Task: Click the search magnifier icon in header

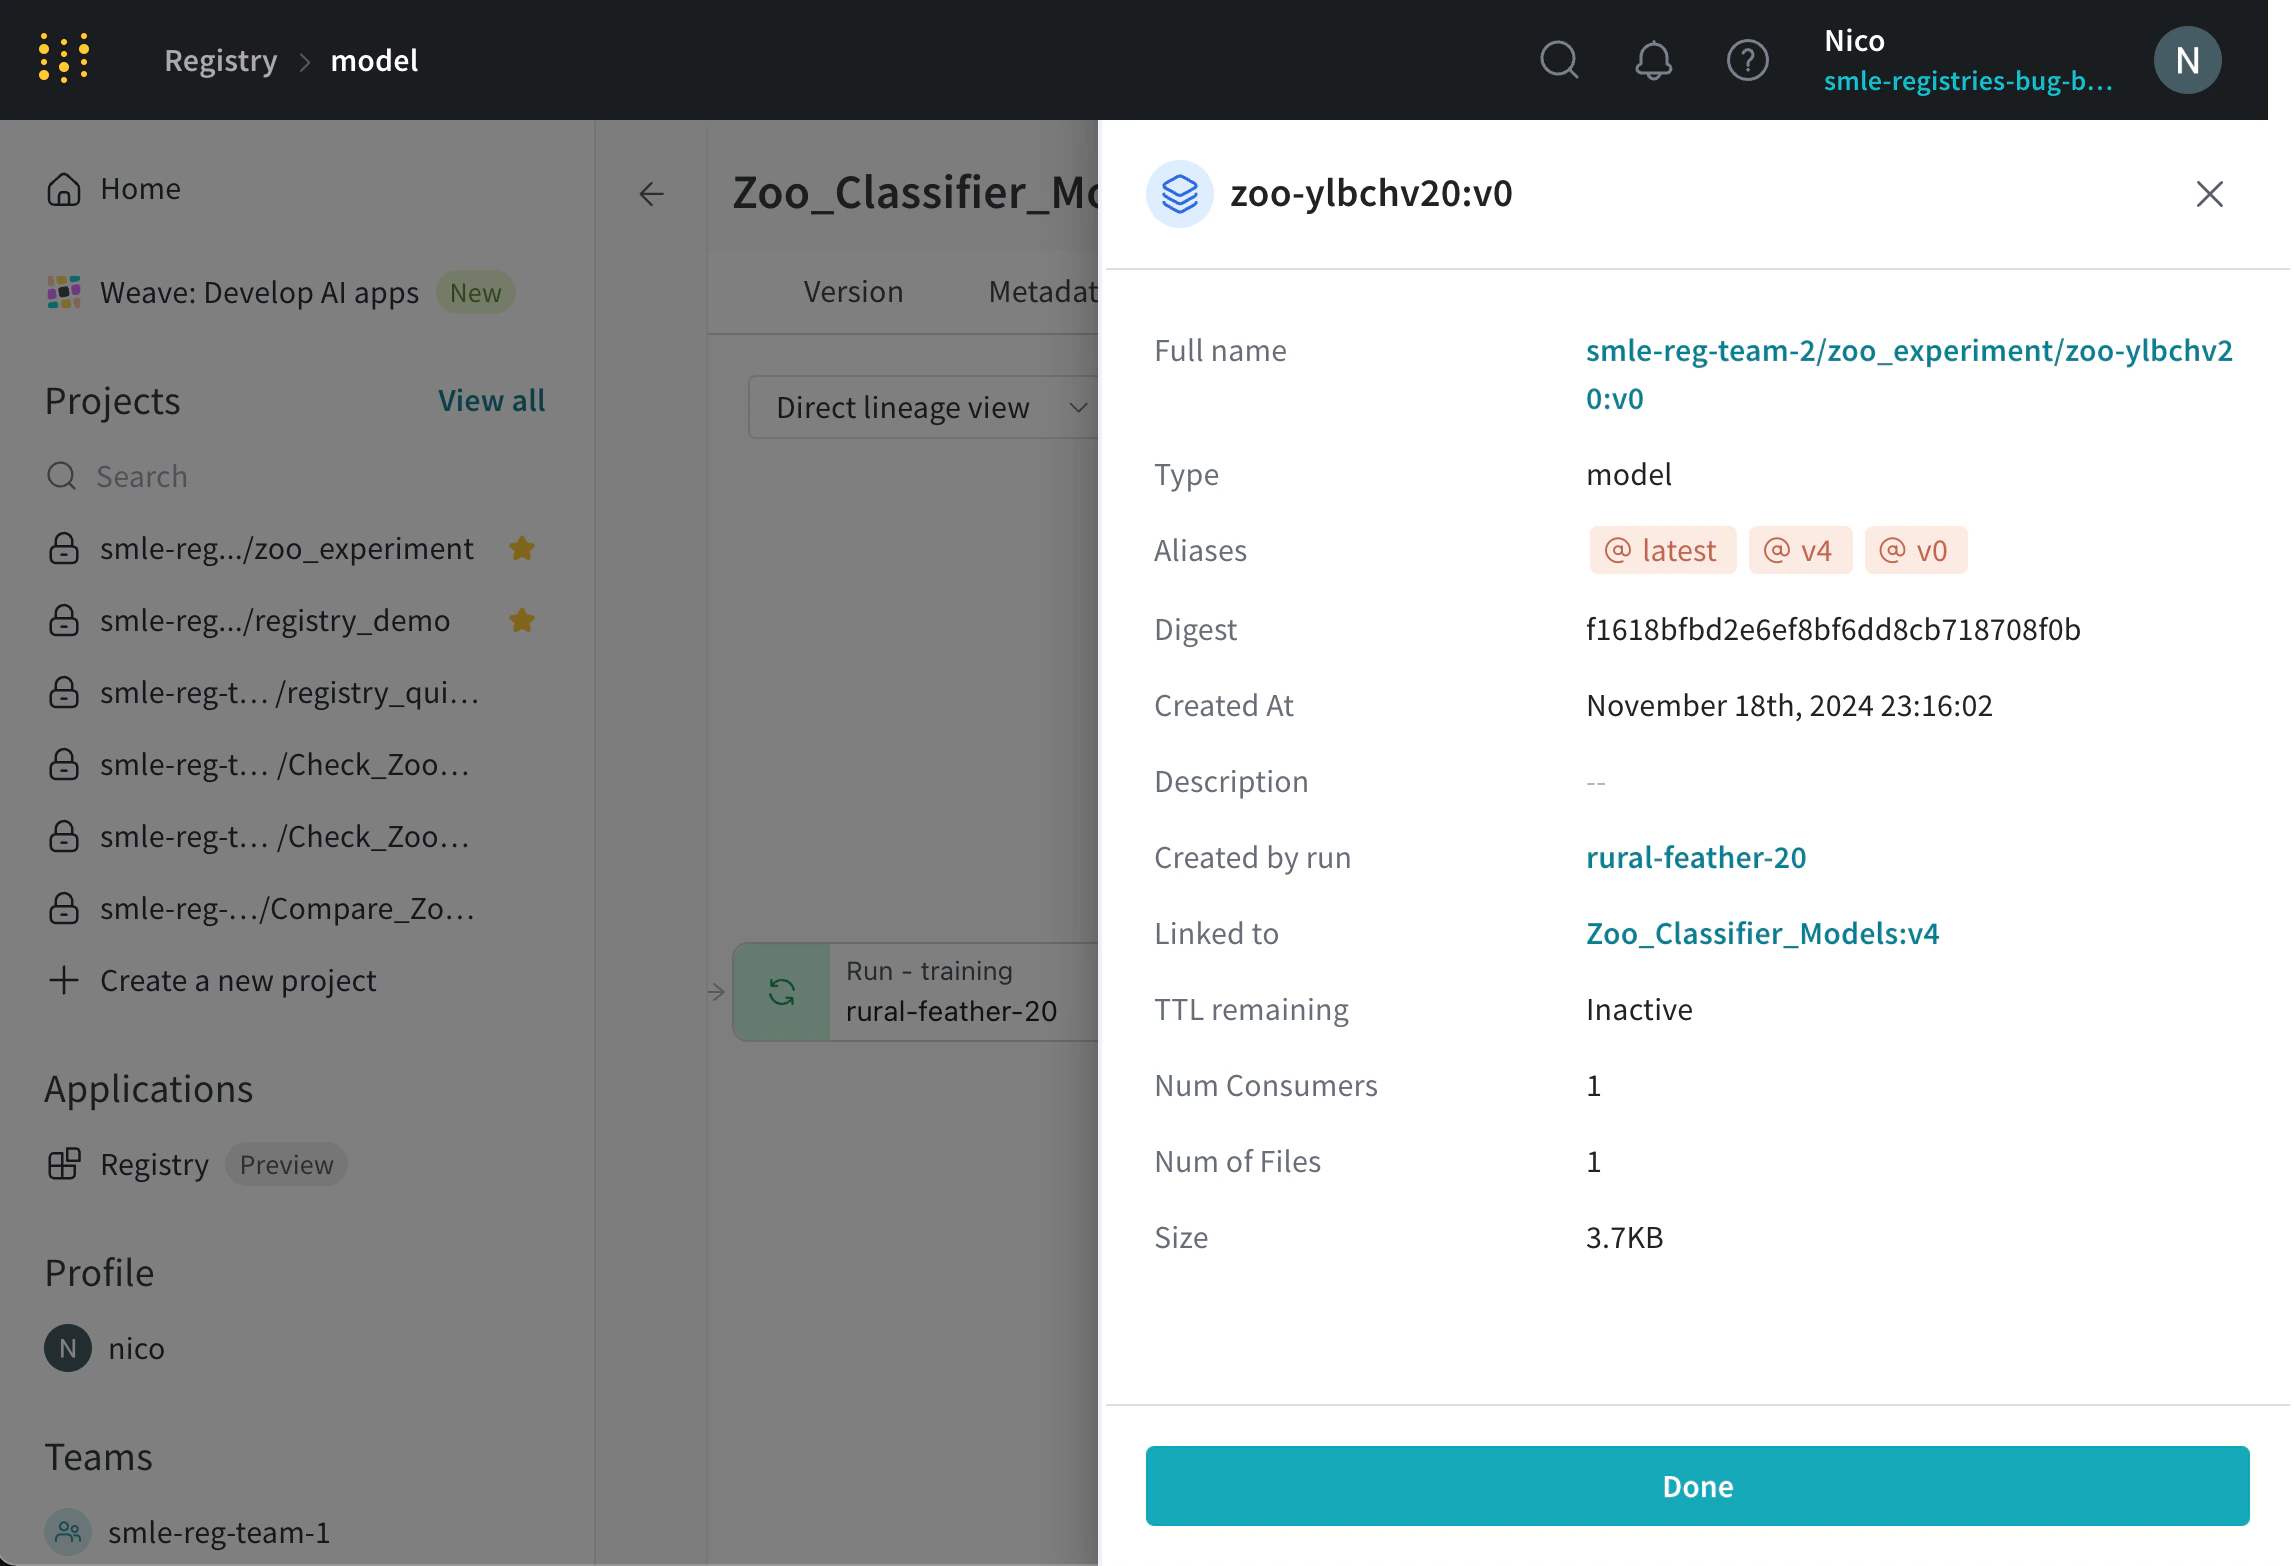Action: tap(1558, 60)
